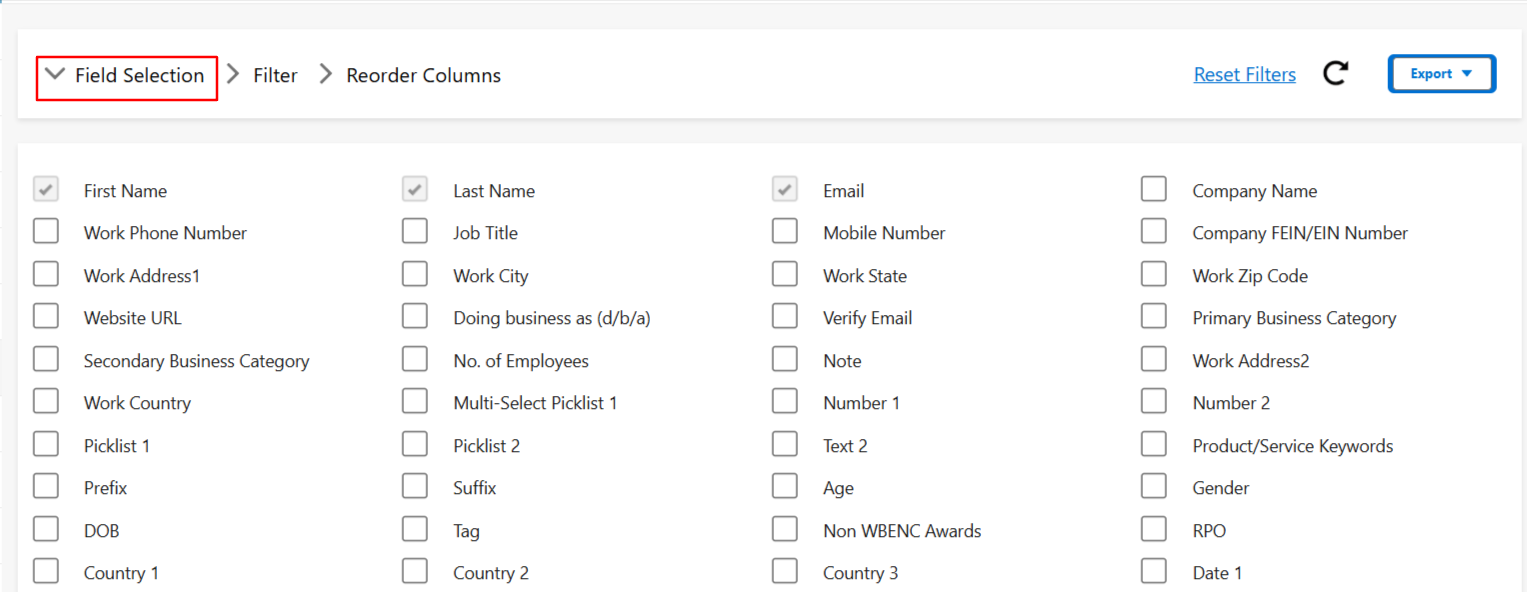The width and height of the screenshot is (1527, 592).
Task: Enable the Company Name checkbox
Action: click(1154, 189)
